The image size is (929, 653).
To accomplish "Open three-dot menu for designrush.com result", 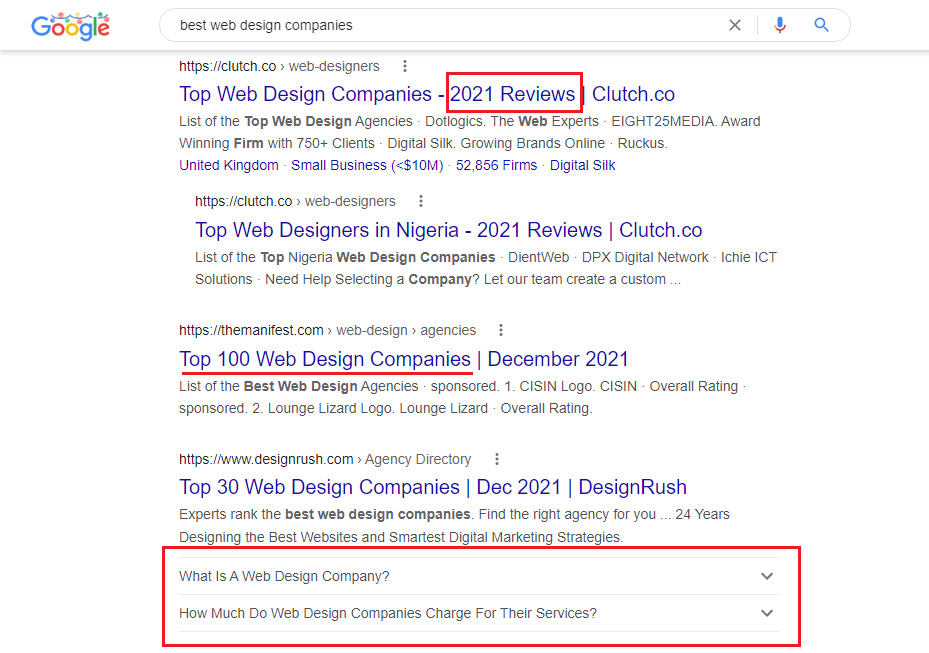I will coord(496,459).
